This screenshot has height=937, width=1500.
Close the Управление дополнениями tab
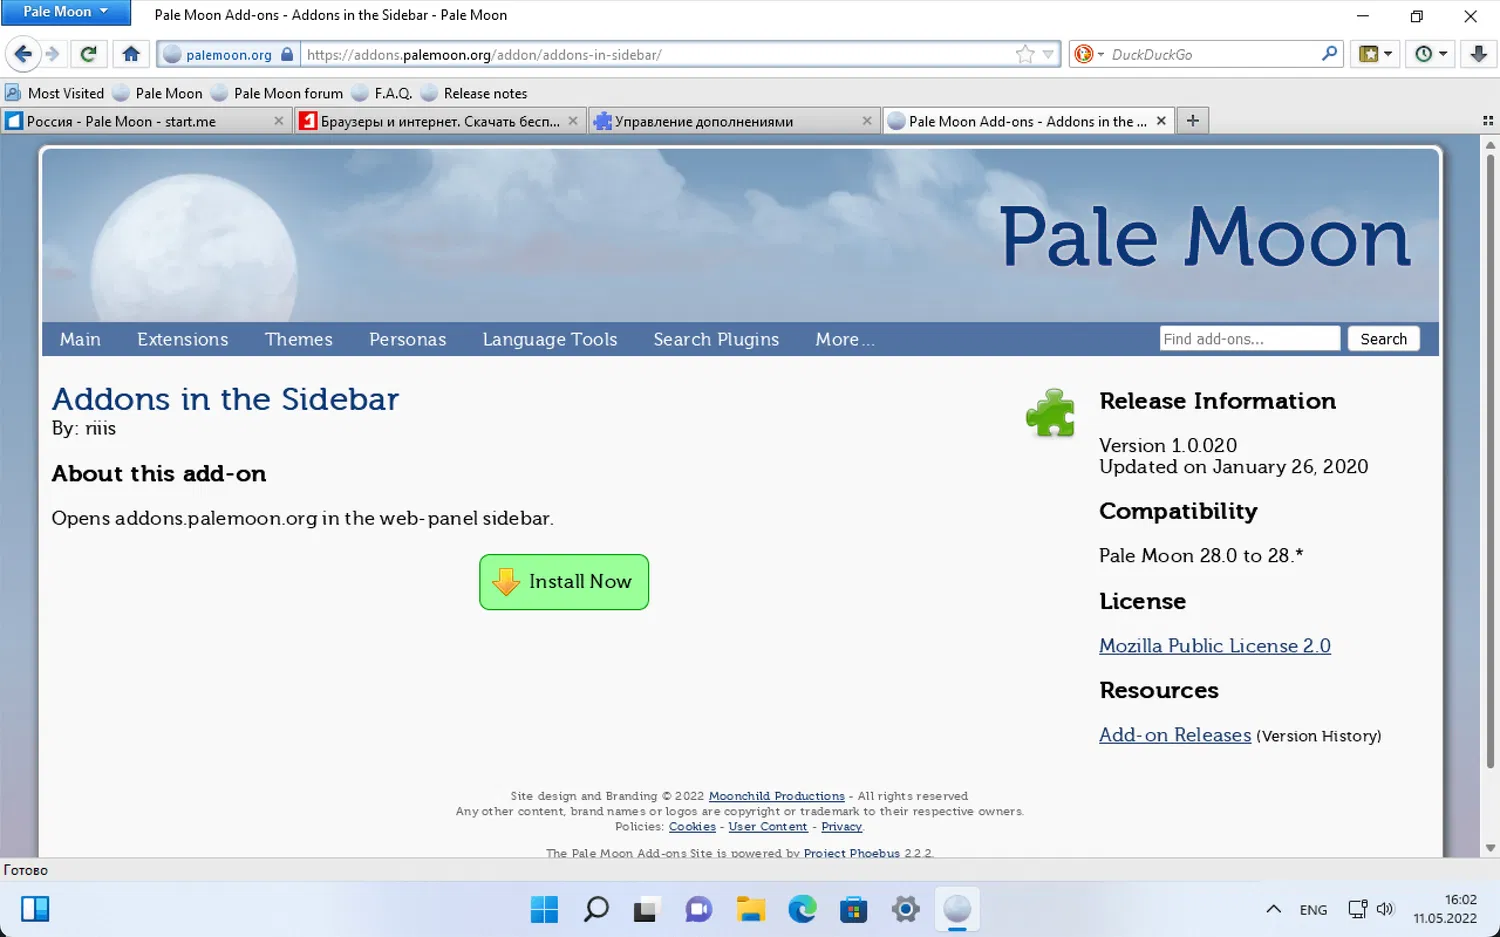[867, 121]
